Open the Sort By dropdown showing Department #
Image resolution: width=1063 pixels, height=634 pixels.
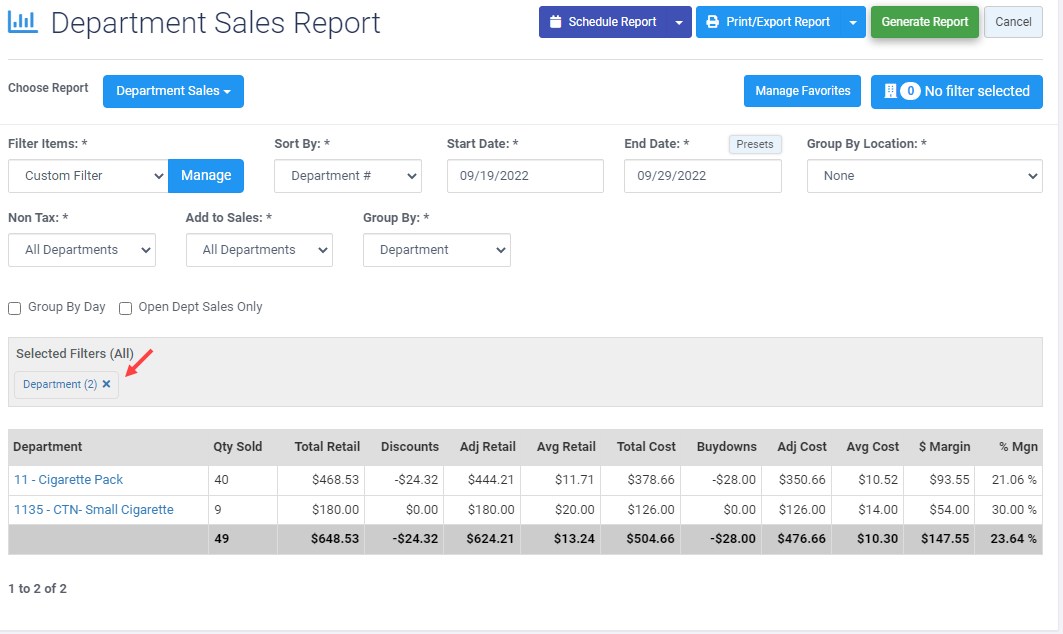(347, 176)
